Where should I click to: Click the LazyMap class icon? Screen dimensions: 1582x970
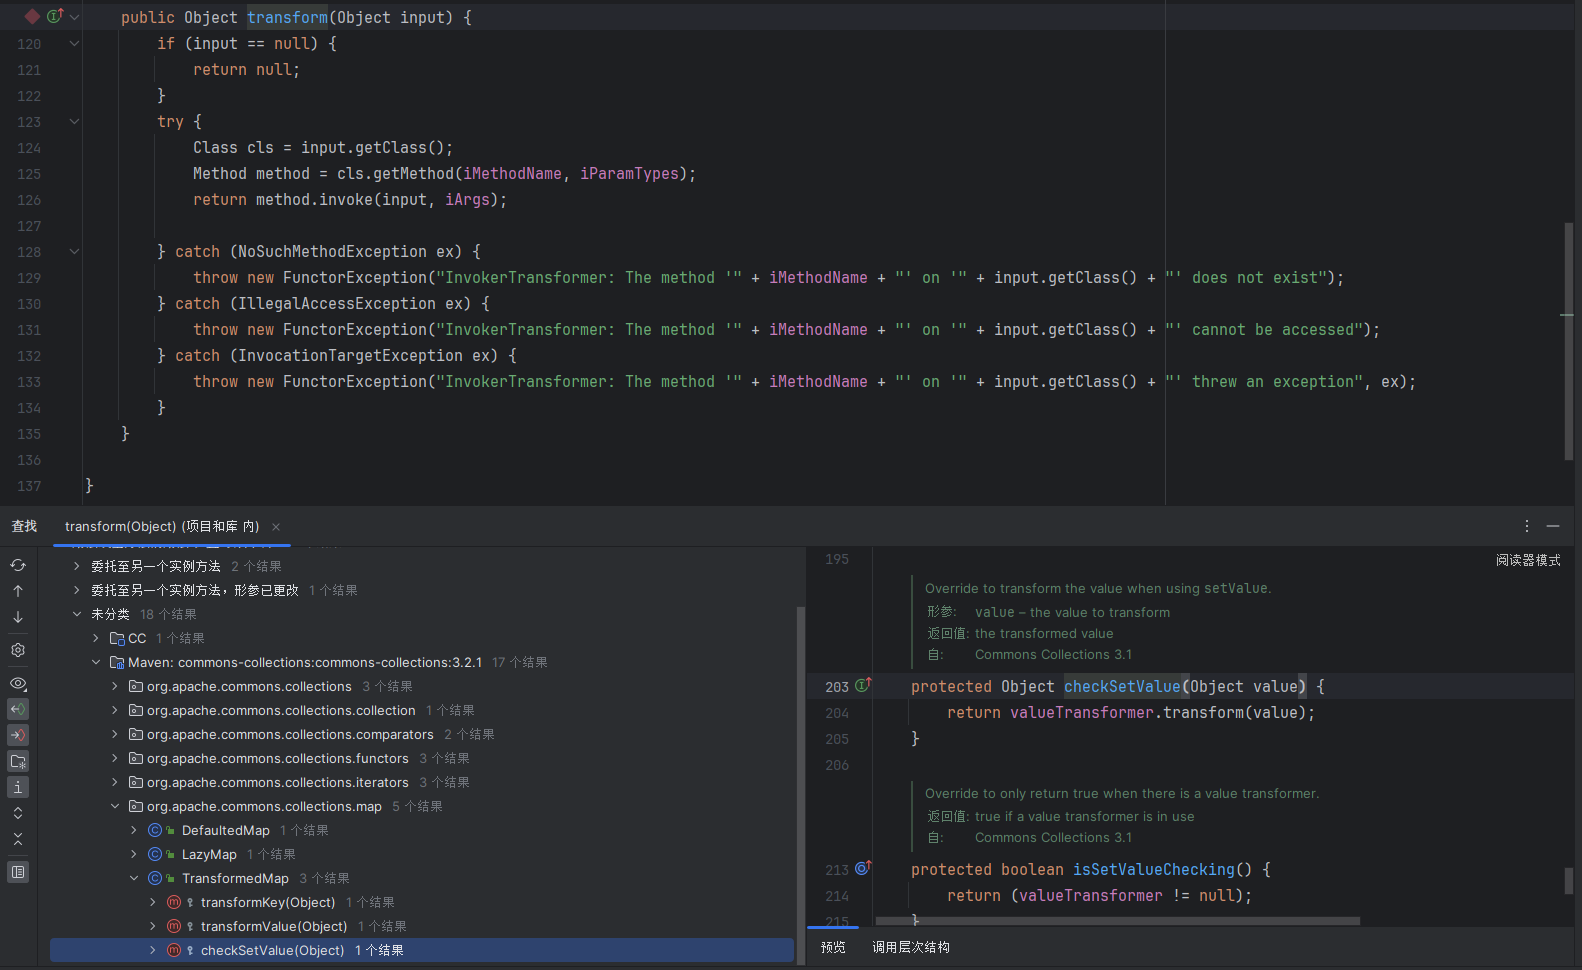point(155,854)
